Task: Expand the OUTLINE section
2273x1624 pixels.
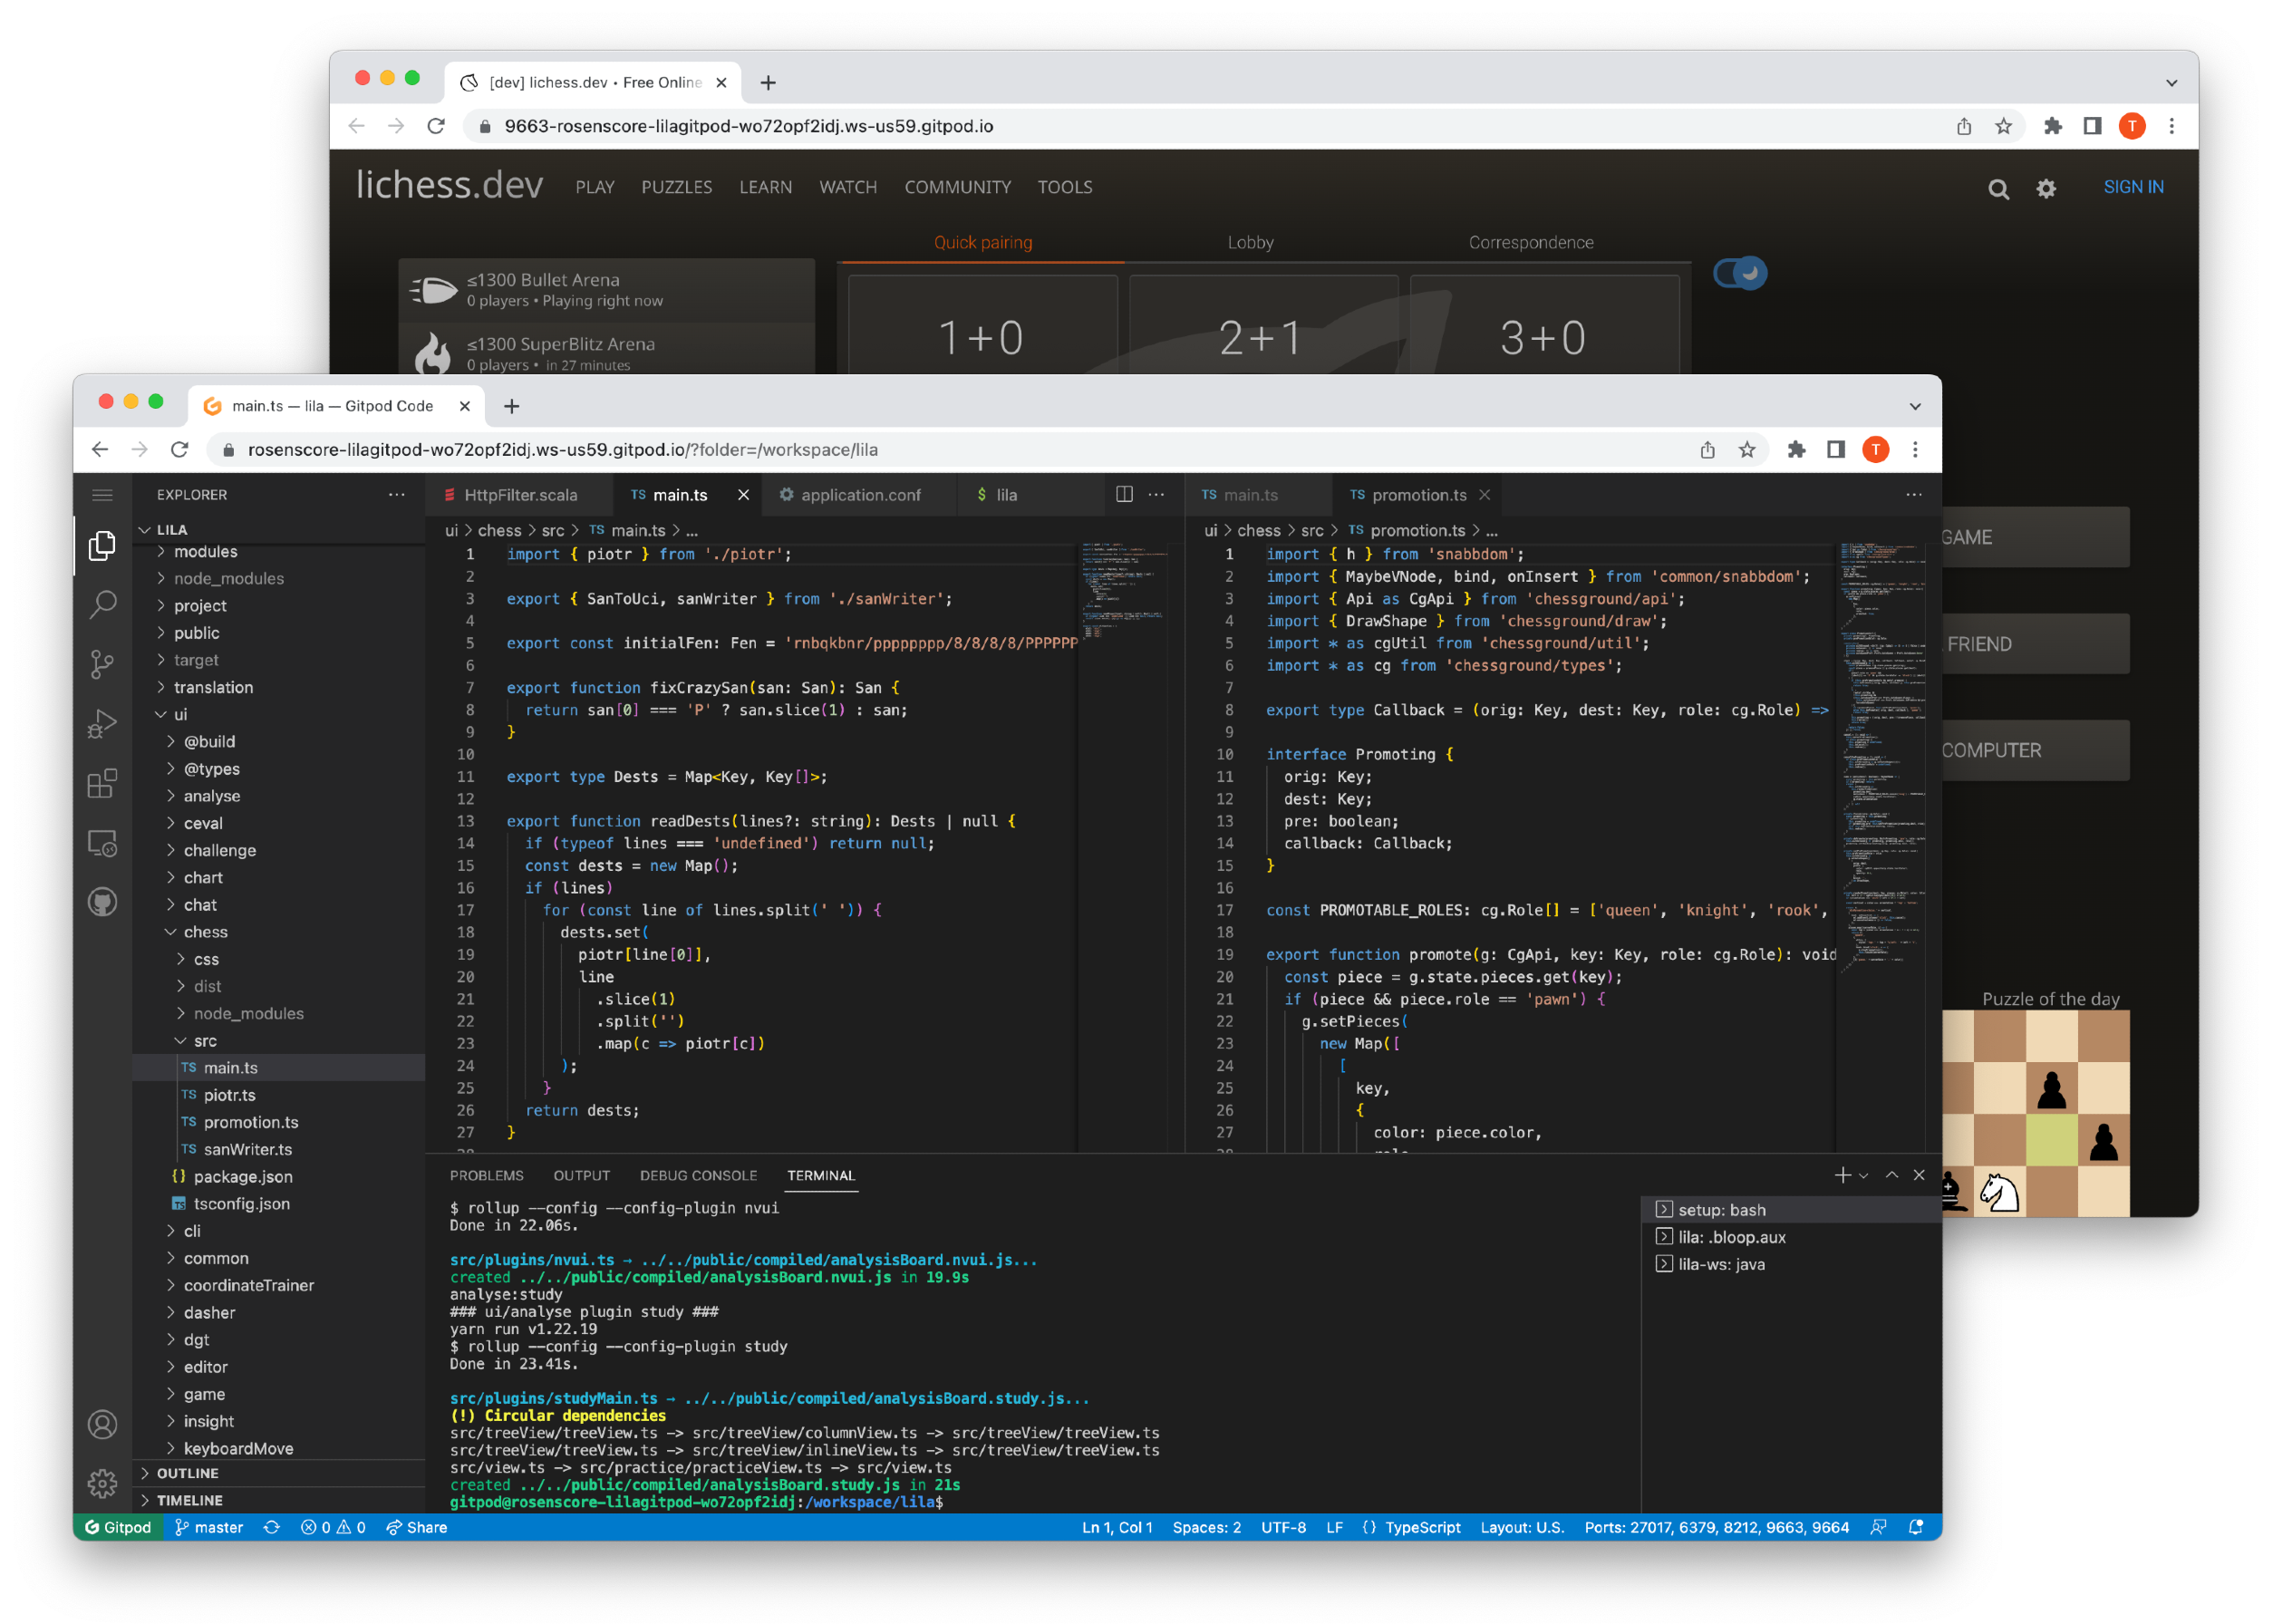Action: (188, 1473)
